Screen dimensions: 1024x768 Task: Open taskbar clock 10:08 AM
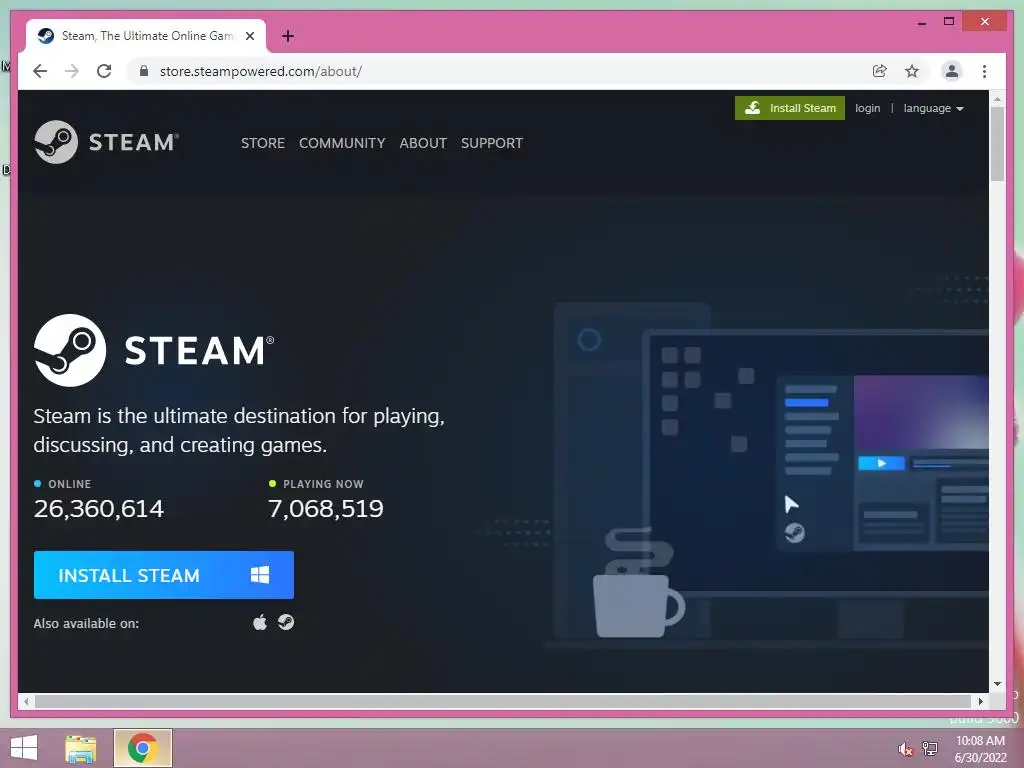[980, 749]
